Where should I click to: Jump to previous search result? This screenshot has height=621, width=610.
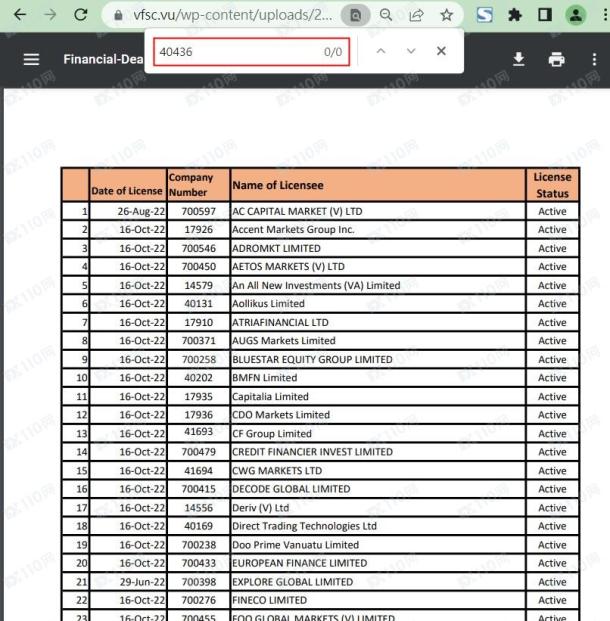[381, 51]
